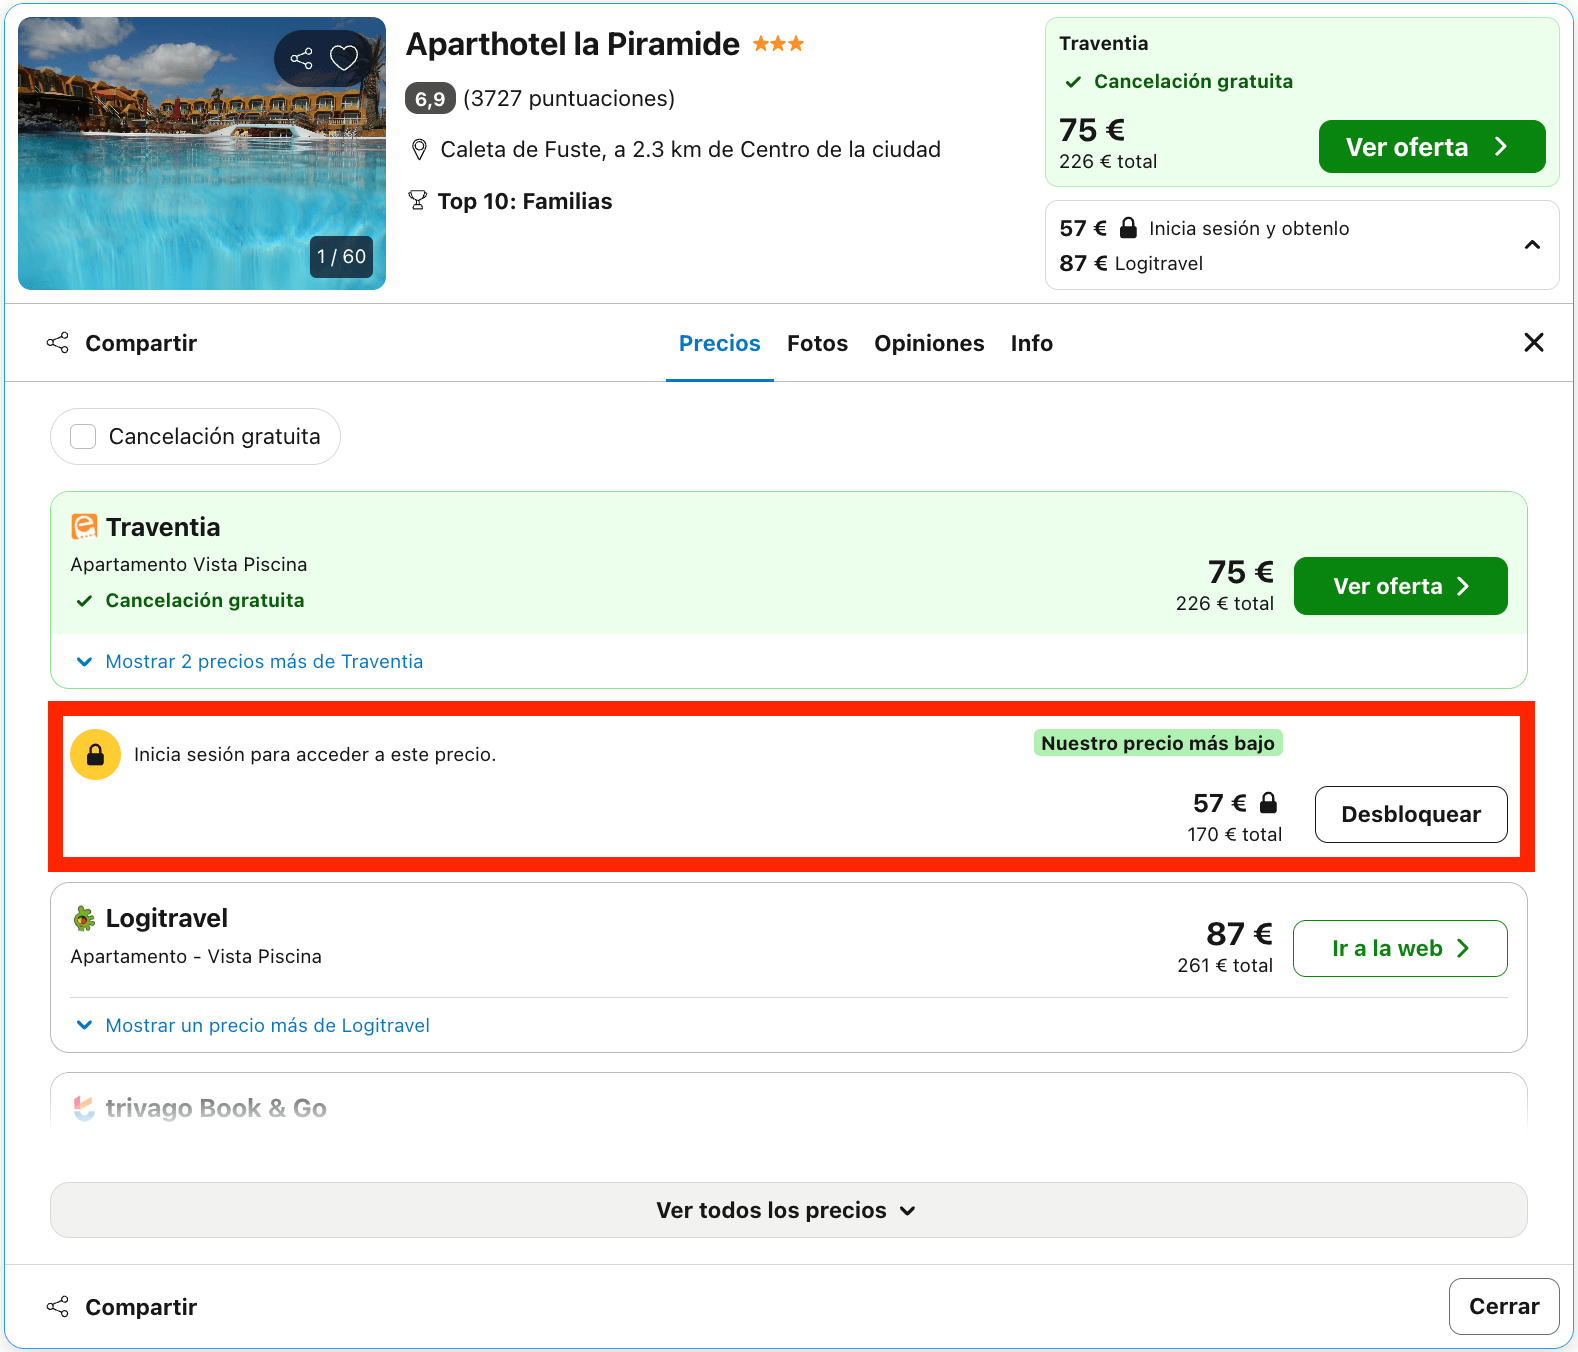Click Cancelación gratuita in top Traventia card
Screen dimensions: 1578x1352
click(x=1193, y=81)
